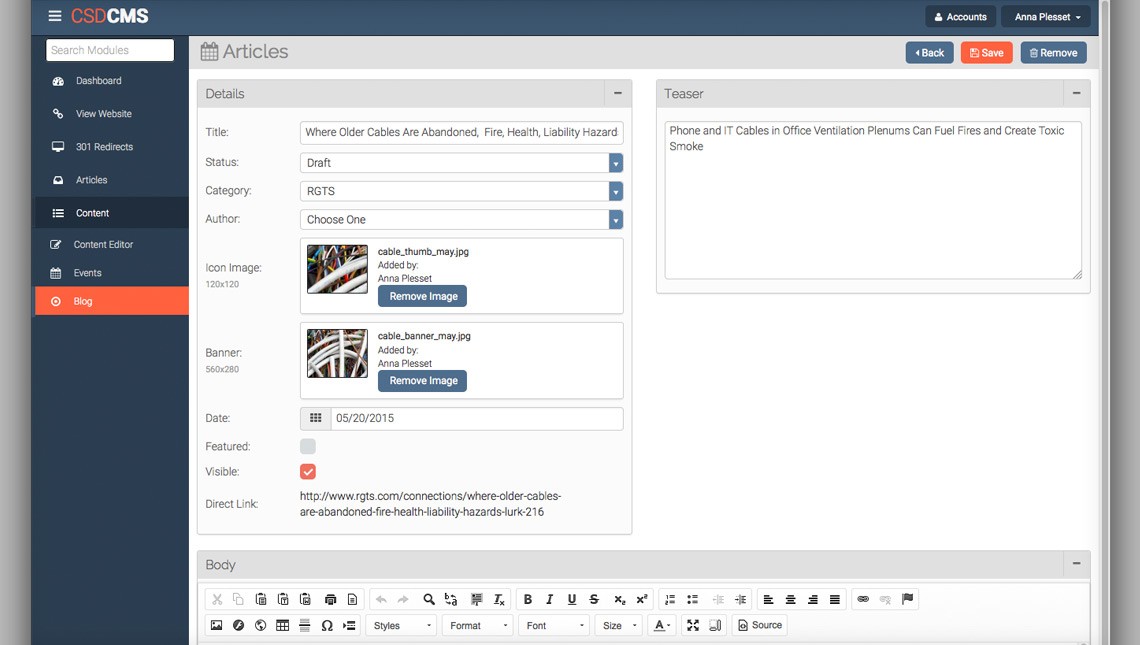Open the Author dropdown
The height and width of the screenshot is (645, 1140).
point(461,220)
